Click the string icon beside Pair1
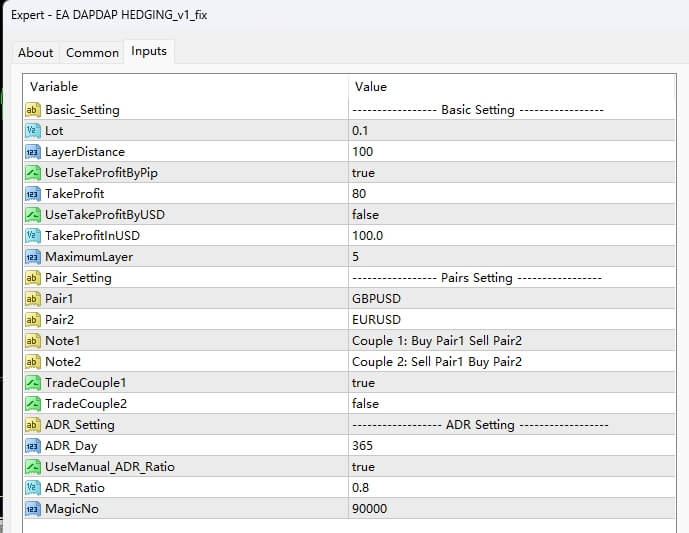Screen dimensions: 689x533 pyautogui.click(x=33, y=299)
